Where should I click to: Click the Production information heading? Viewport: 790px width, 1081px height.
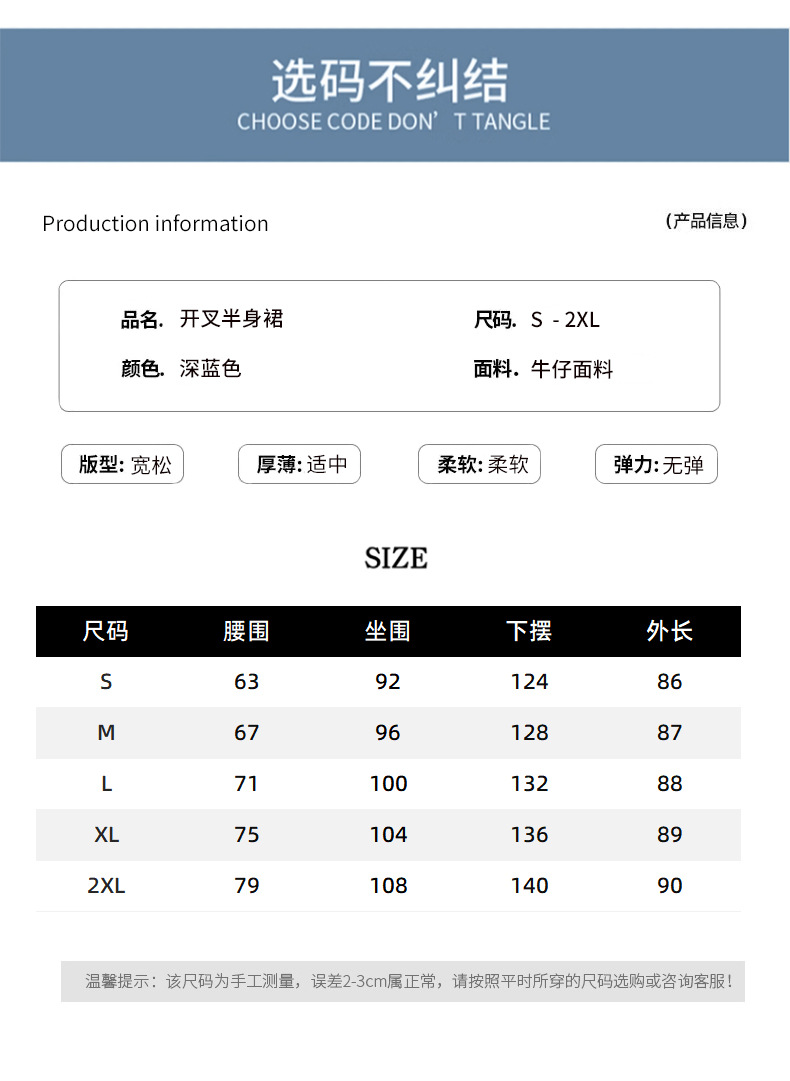155,223
